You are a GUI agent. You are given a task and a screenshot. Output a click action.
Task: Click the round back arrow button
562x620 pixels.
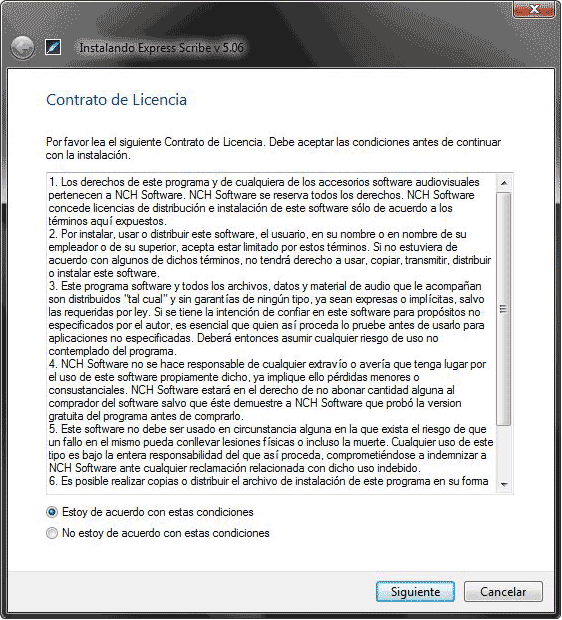[23, 48]
